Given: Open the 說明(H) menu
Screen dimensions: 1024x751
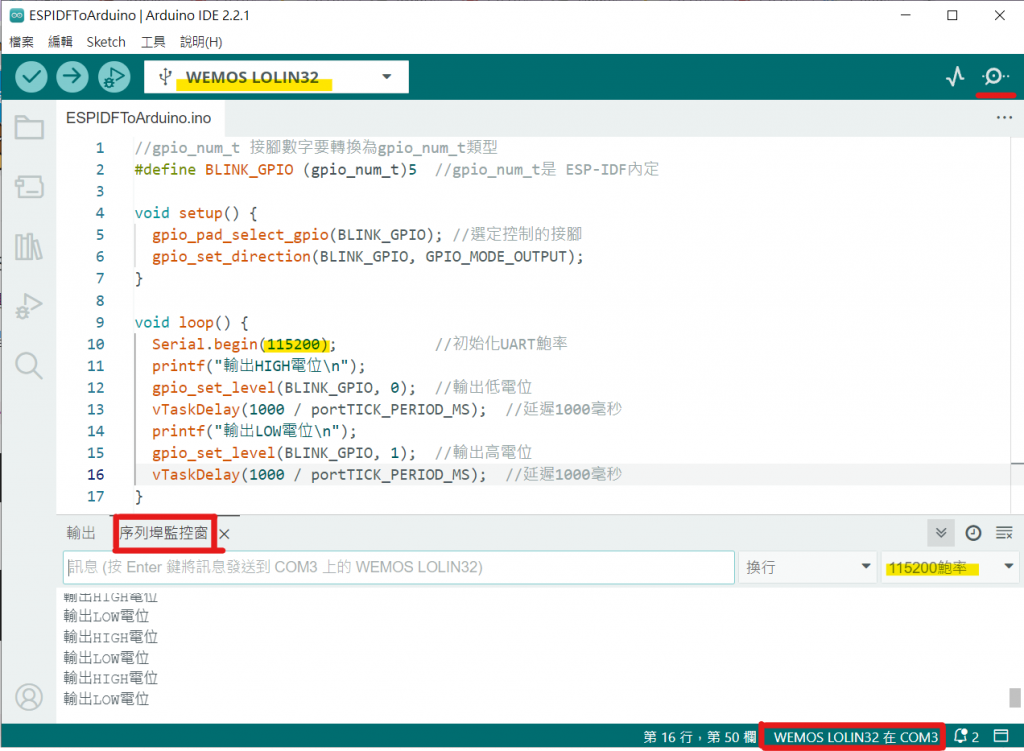Looking at the screenshot, I should pos(201,42).
